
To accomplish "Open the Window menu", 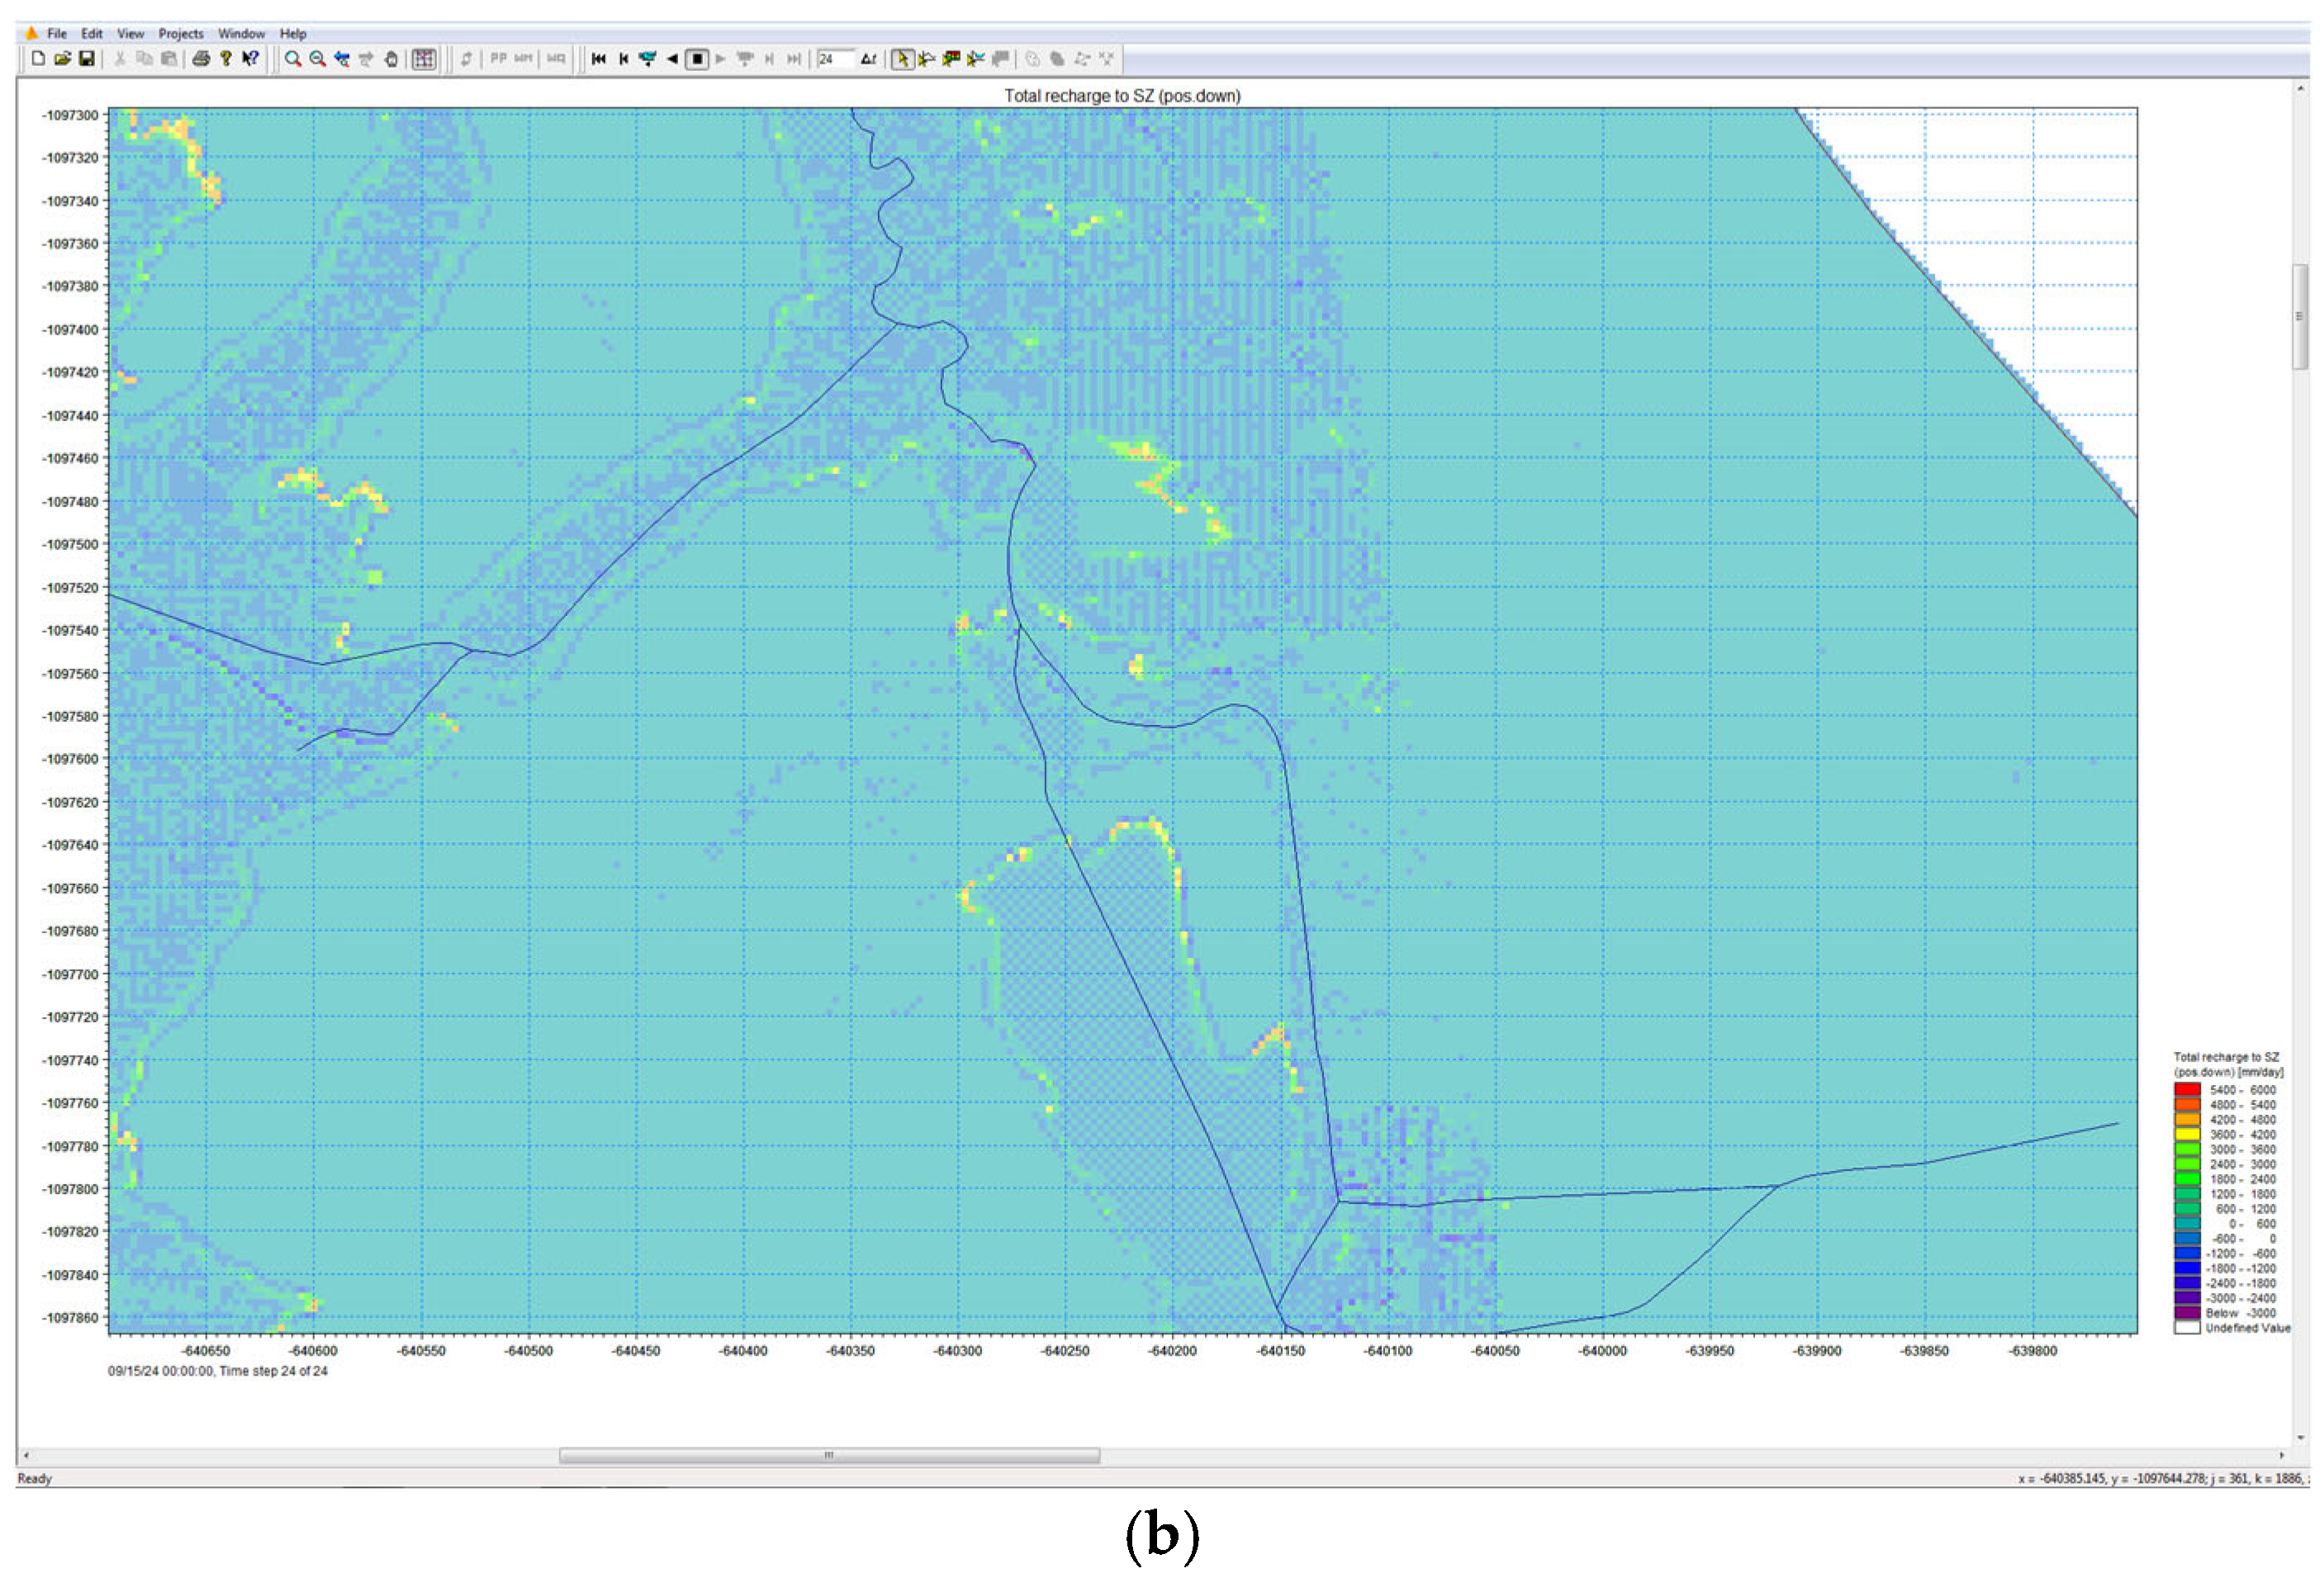I will point(241,33).
